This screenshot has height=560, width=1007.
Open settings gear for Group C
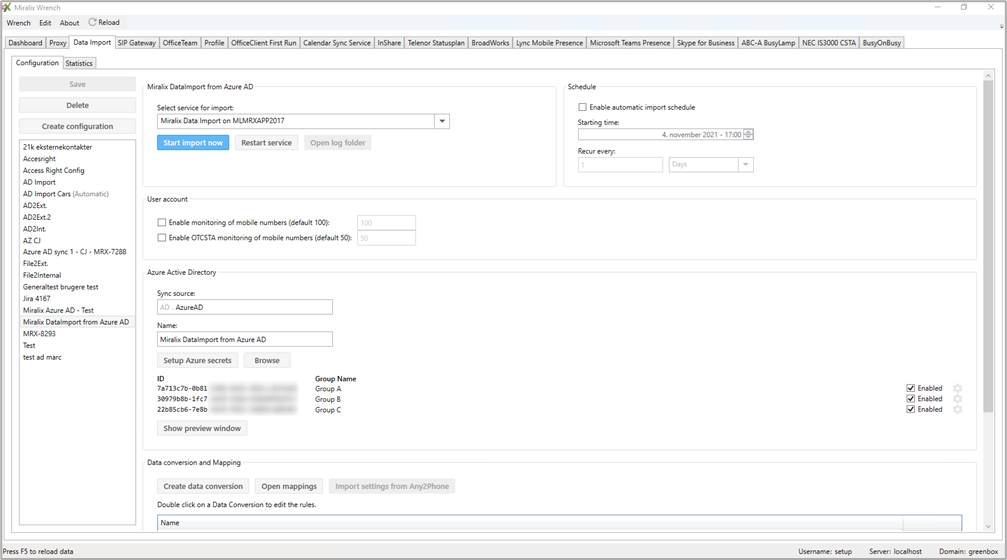pos(958,409)
